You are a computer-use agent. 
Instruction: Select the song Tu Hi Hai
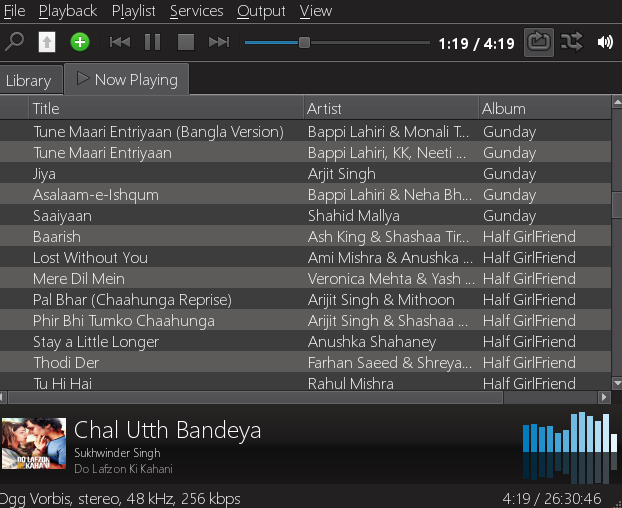tap(305, 382)
